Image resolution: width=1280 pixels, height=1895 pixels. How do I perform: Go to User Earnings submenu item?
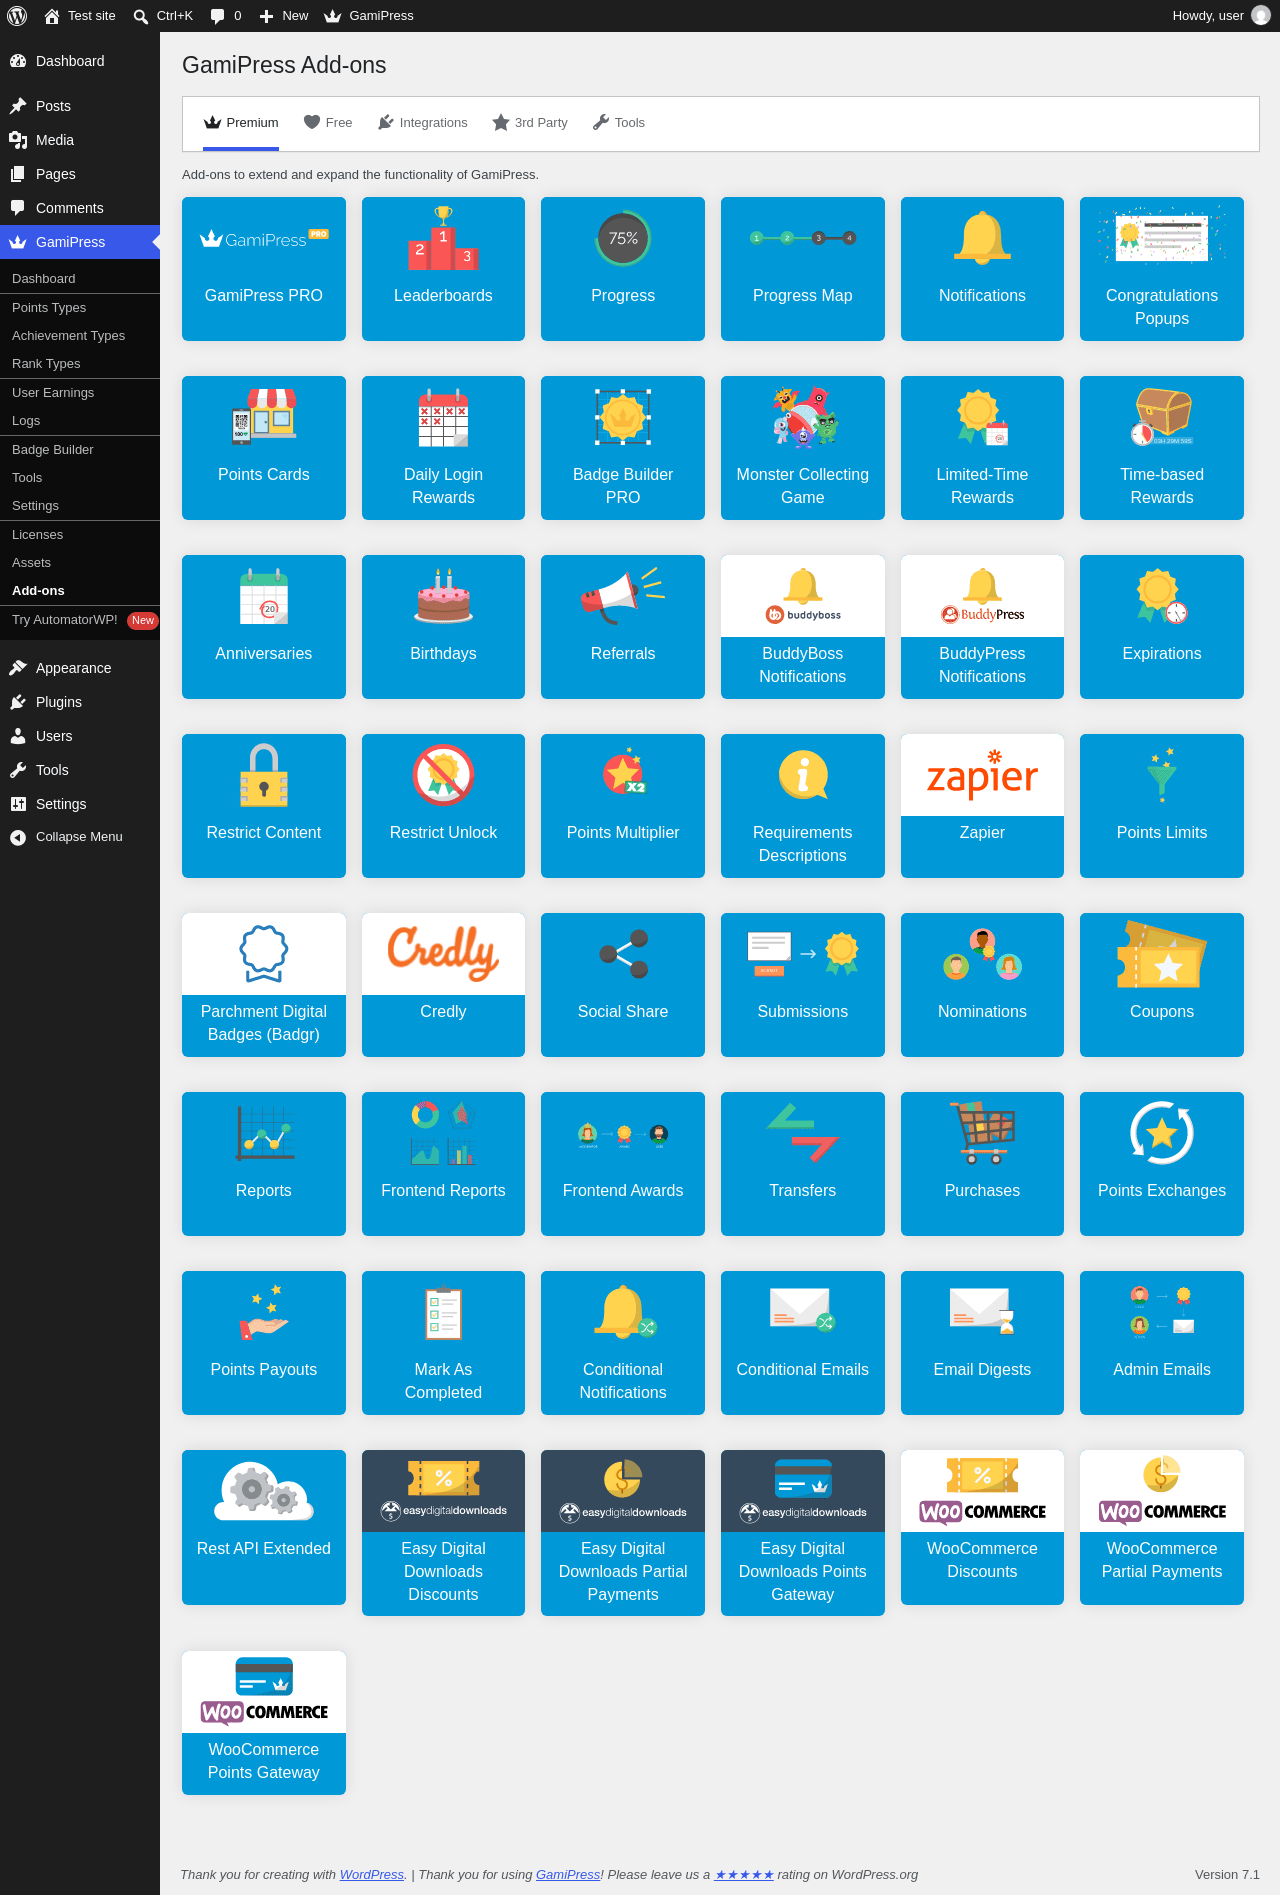coord(80,393)
